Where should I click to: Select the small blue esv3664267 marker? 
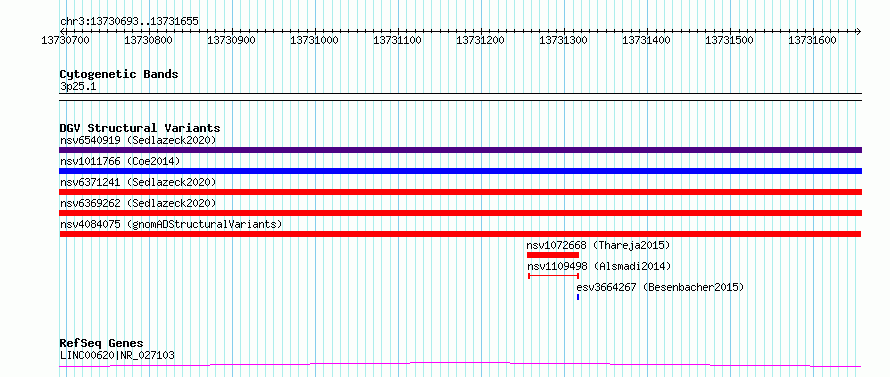click(x=578, y=297)
